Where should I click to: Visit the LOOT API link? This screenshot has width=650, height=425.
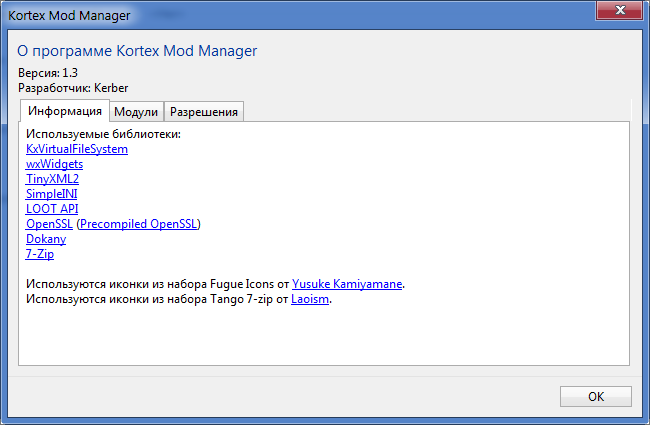[52, 209]
